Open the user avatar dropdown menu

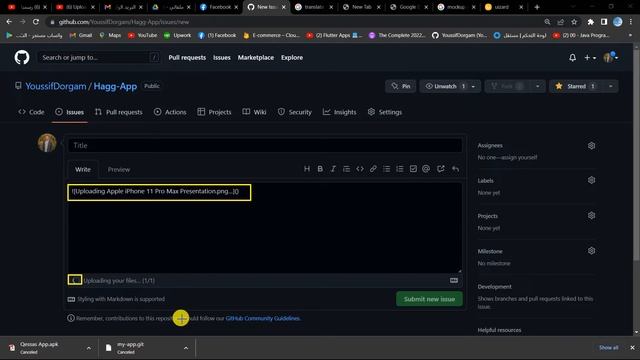611,58
